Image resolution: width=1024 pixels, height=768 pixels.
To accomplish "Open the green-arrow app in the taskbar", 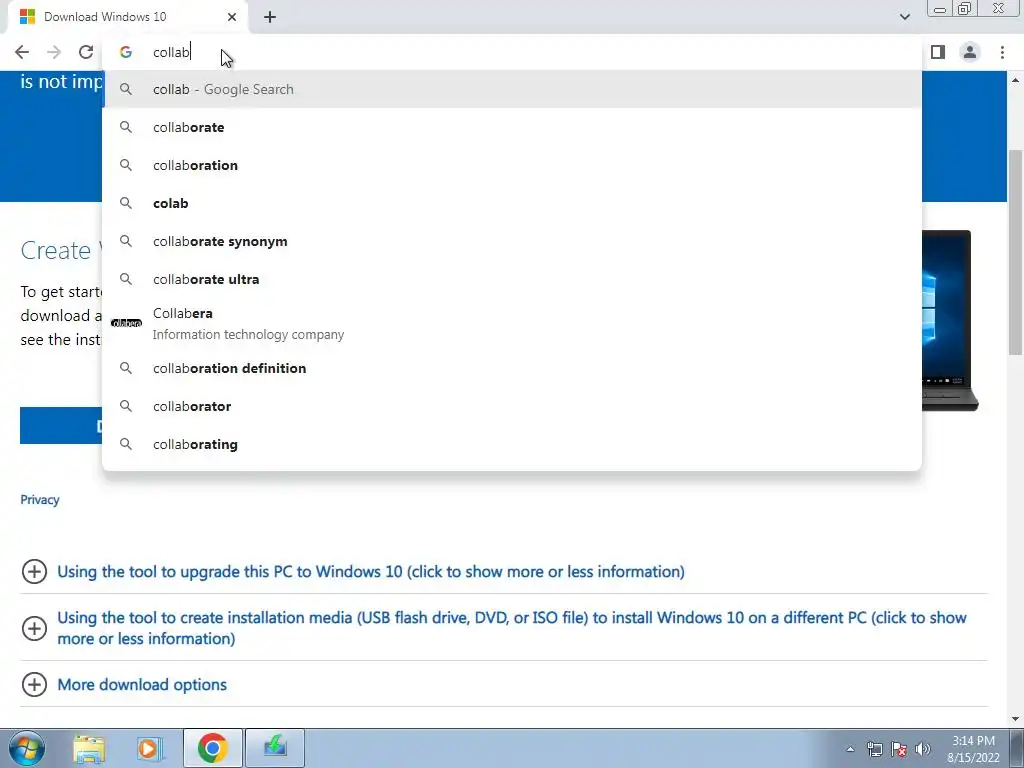I will [275, 748].
